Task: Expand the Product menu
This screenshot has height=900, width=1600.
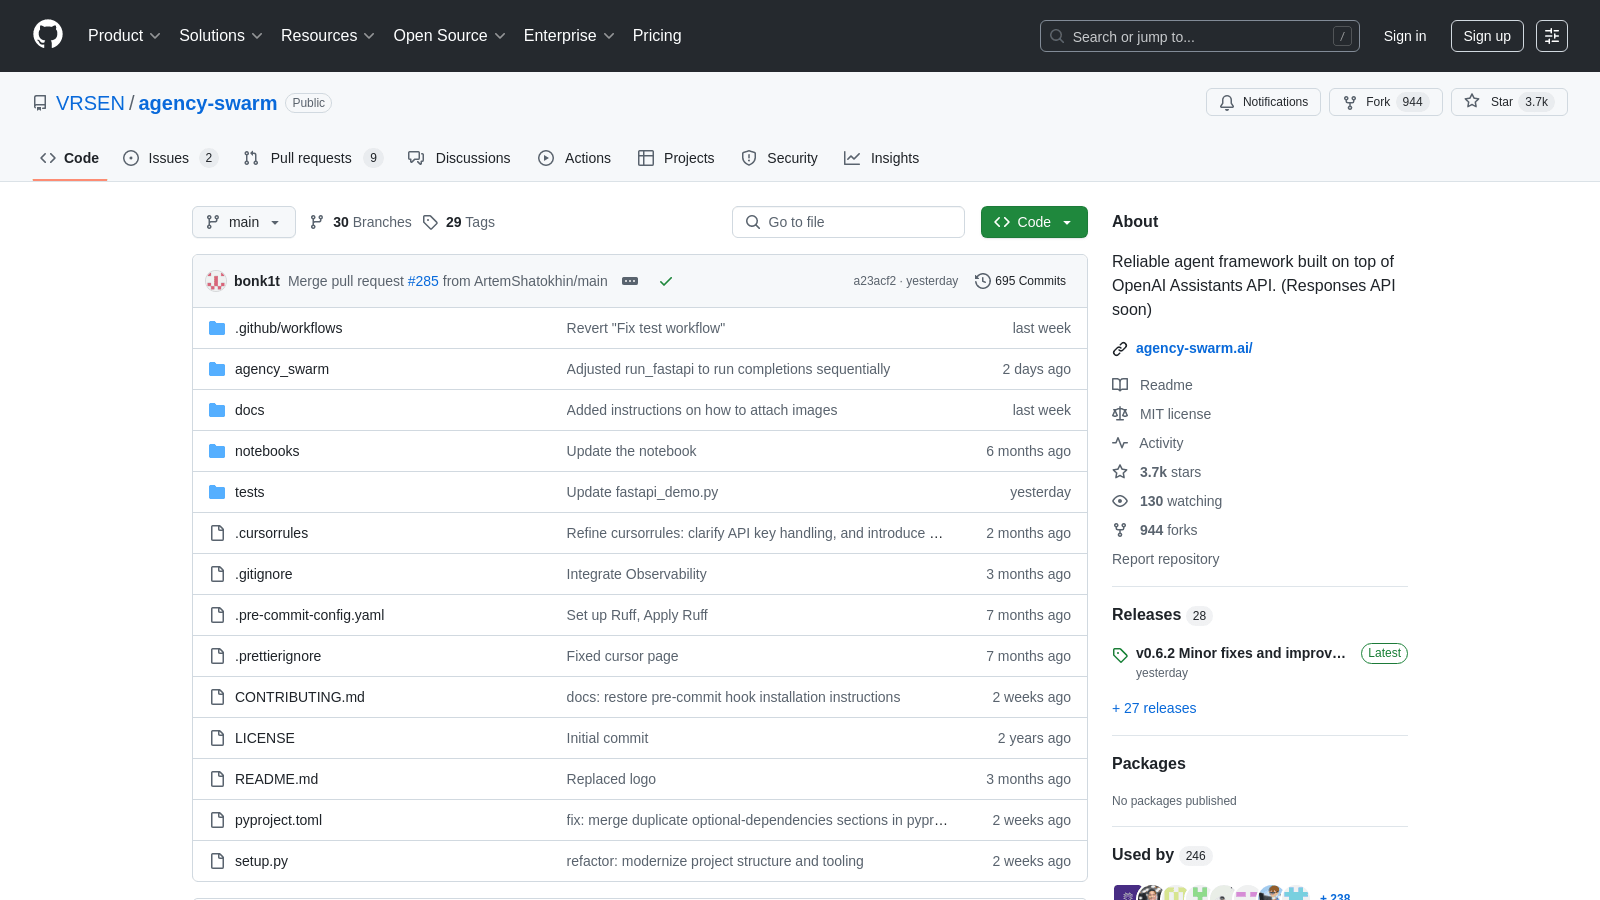Action: [x=124, y=36]
